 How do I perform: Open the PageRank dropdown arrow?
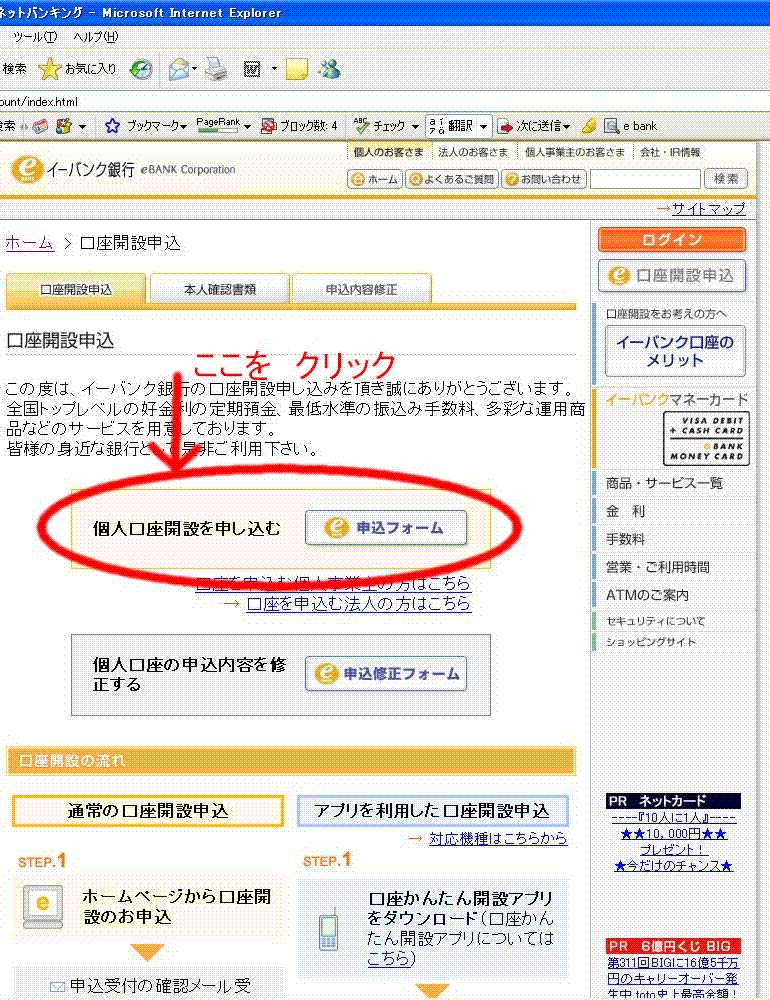[x=247, y=126]
